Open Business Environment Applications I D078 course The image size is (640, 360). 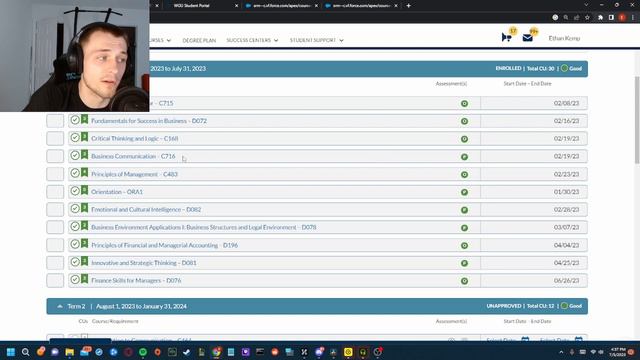point(204,227)
